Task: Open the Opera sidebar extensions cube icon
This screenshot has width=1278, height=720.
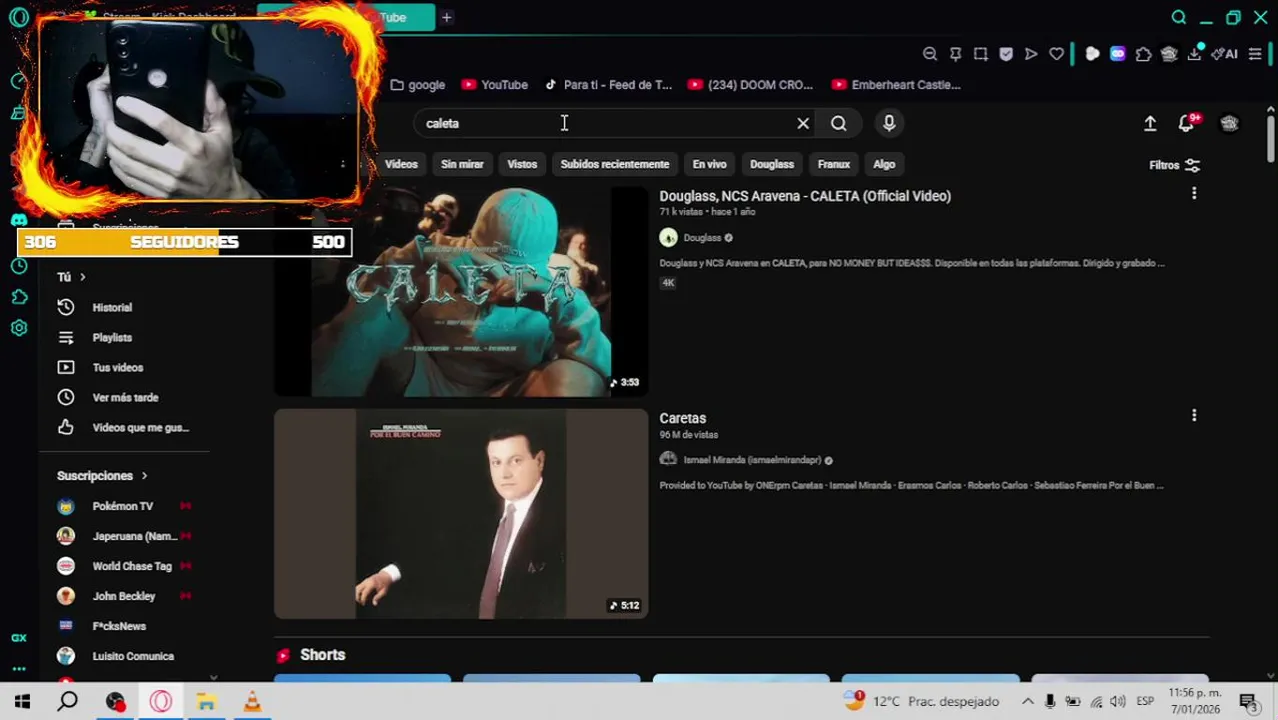Action: [19, 297]
